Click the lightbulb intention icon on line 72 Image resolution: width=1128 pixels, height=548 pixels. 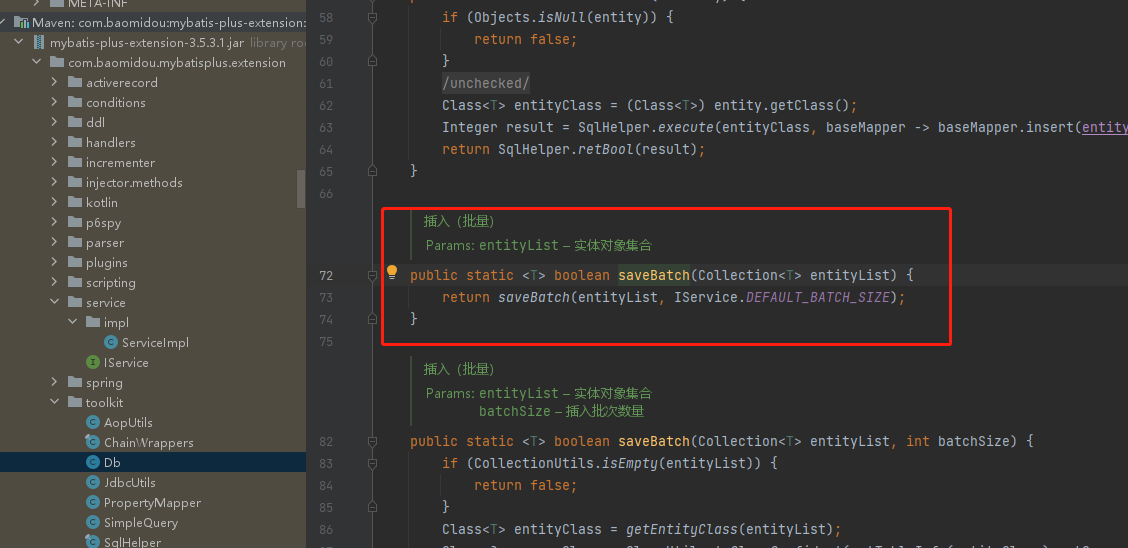point(392,273)
